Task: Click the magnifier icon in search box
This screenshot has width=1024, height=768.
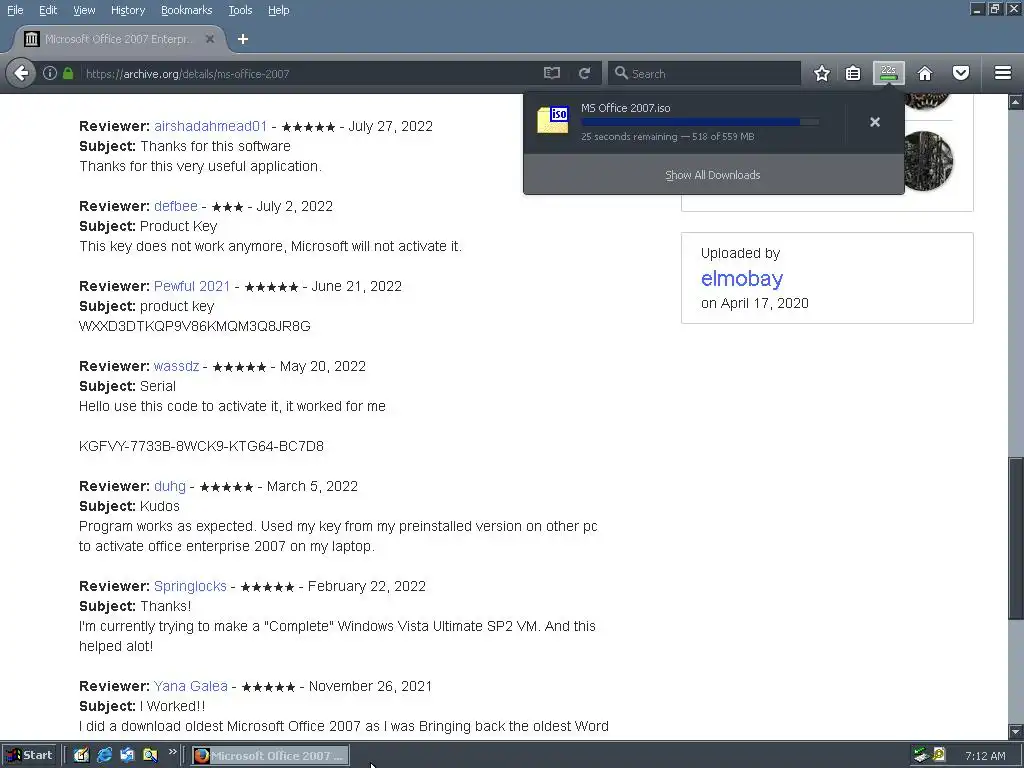Action: coord(621,73)
